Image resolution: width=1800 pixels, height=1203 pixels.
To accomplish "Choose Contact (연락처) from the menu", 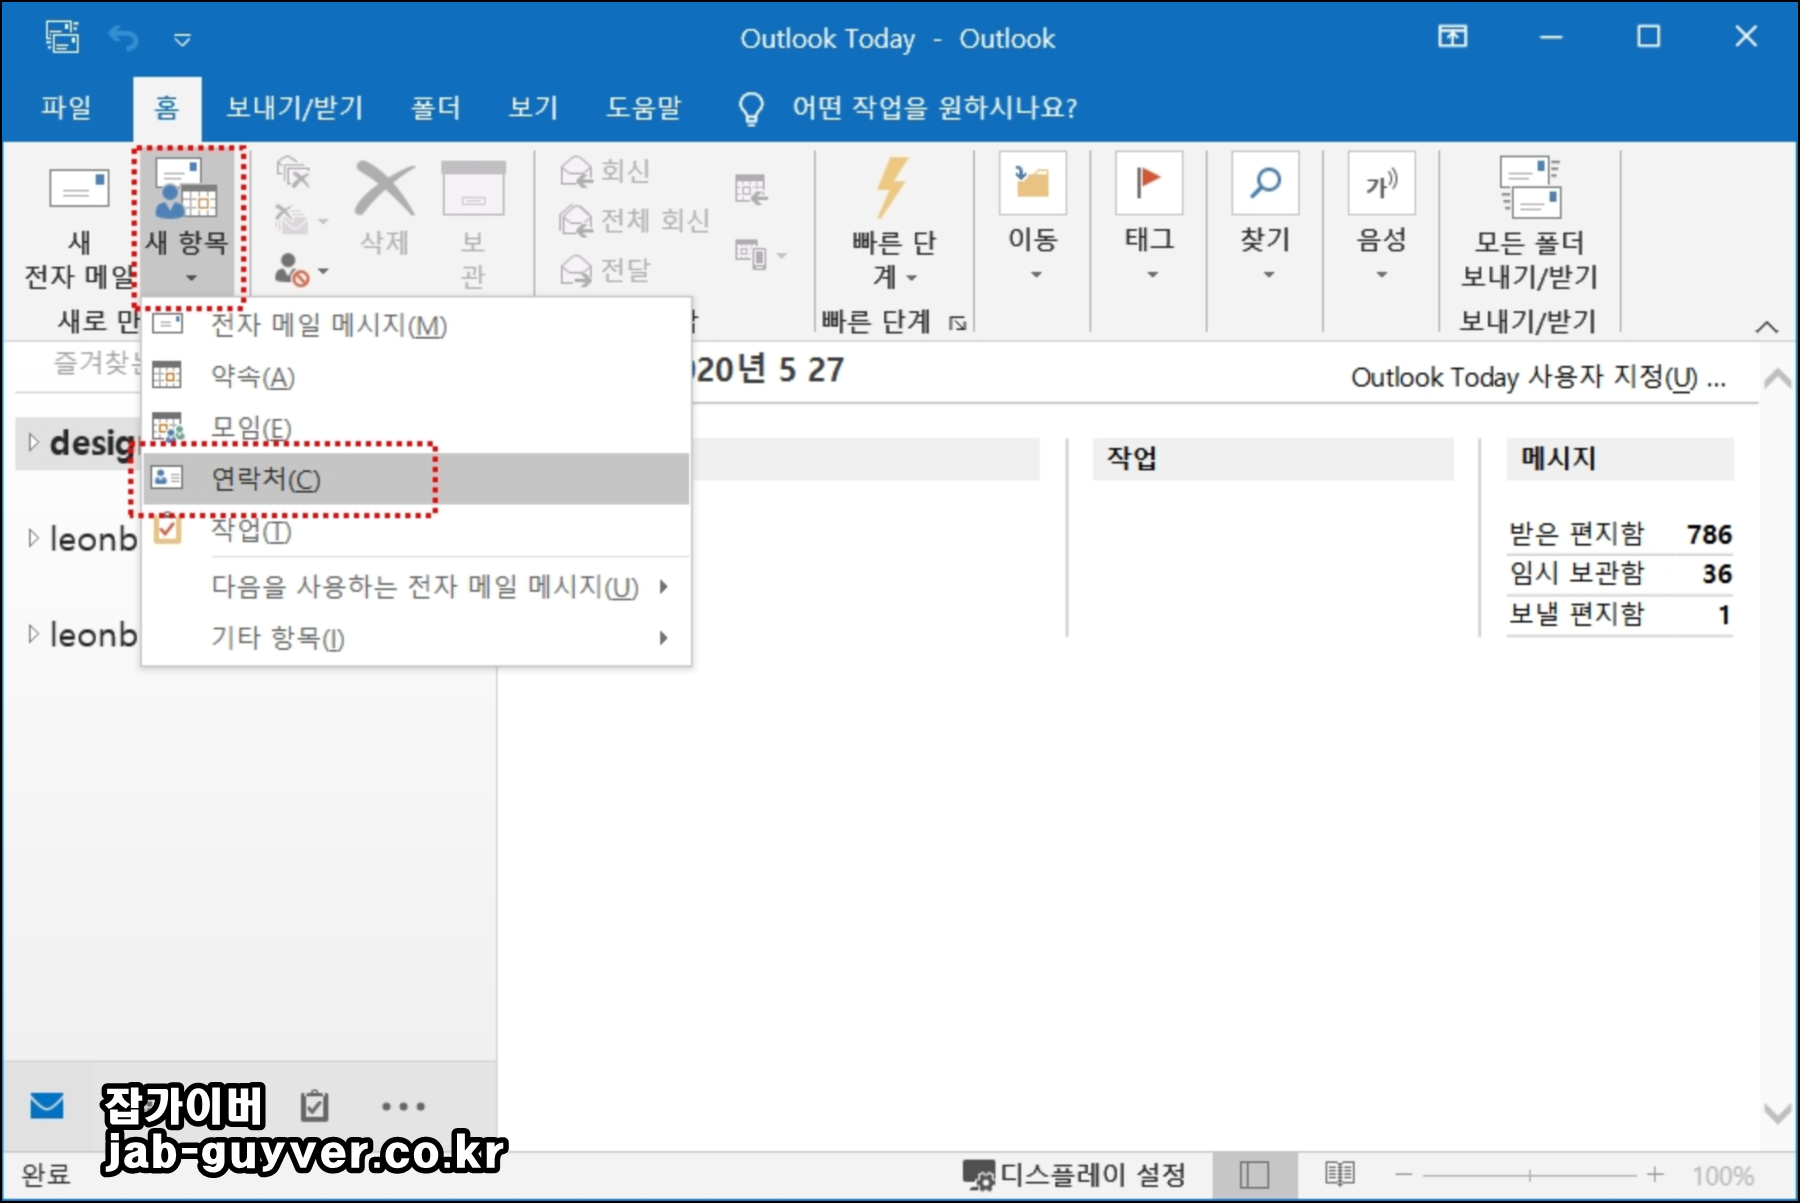I will [x=416, y=479].
